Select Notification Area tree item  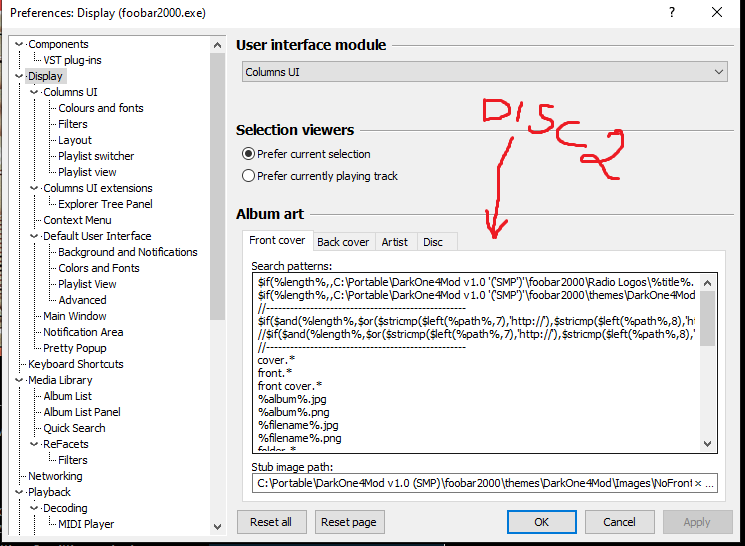tap(83, 332)
